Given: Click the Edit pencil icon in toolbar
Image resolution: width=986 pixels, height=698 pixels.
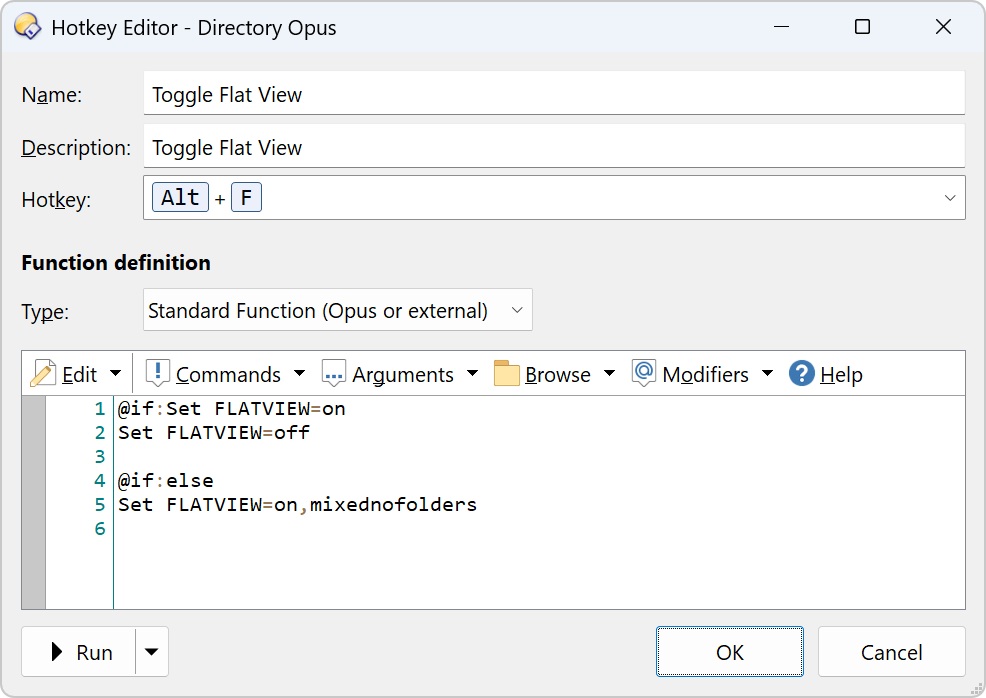Looking at the screenshot, I should [x=43, y=374].
